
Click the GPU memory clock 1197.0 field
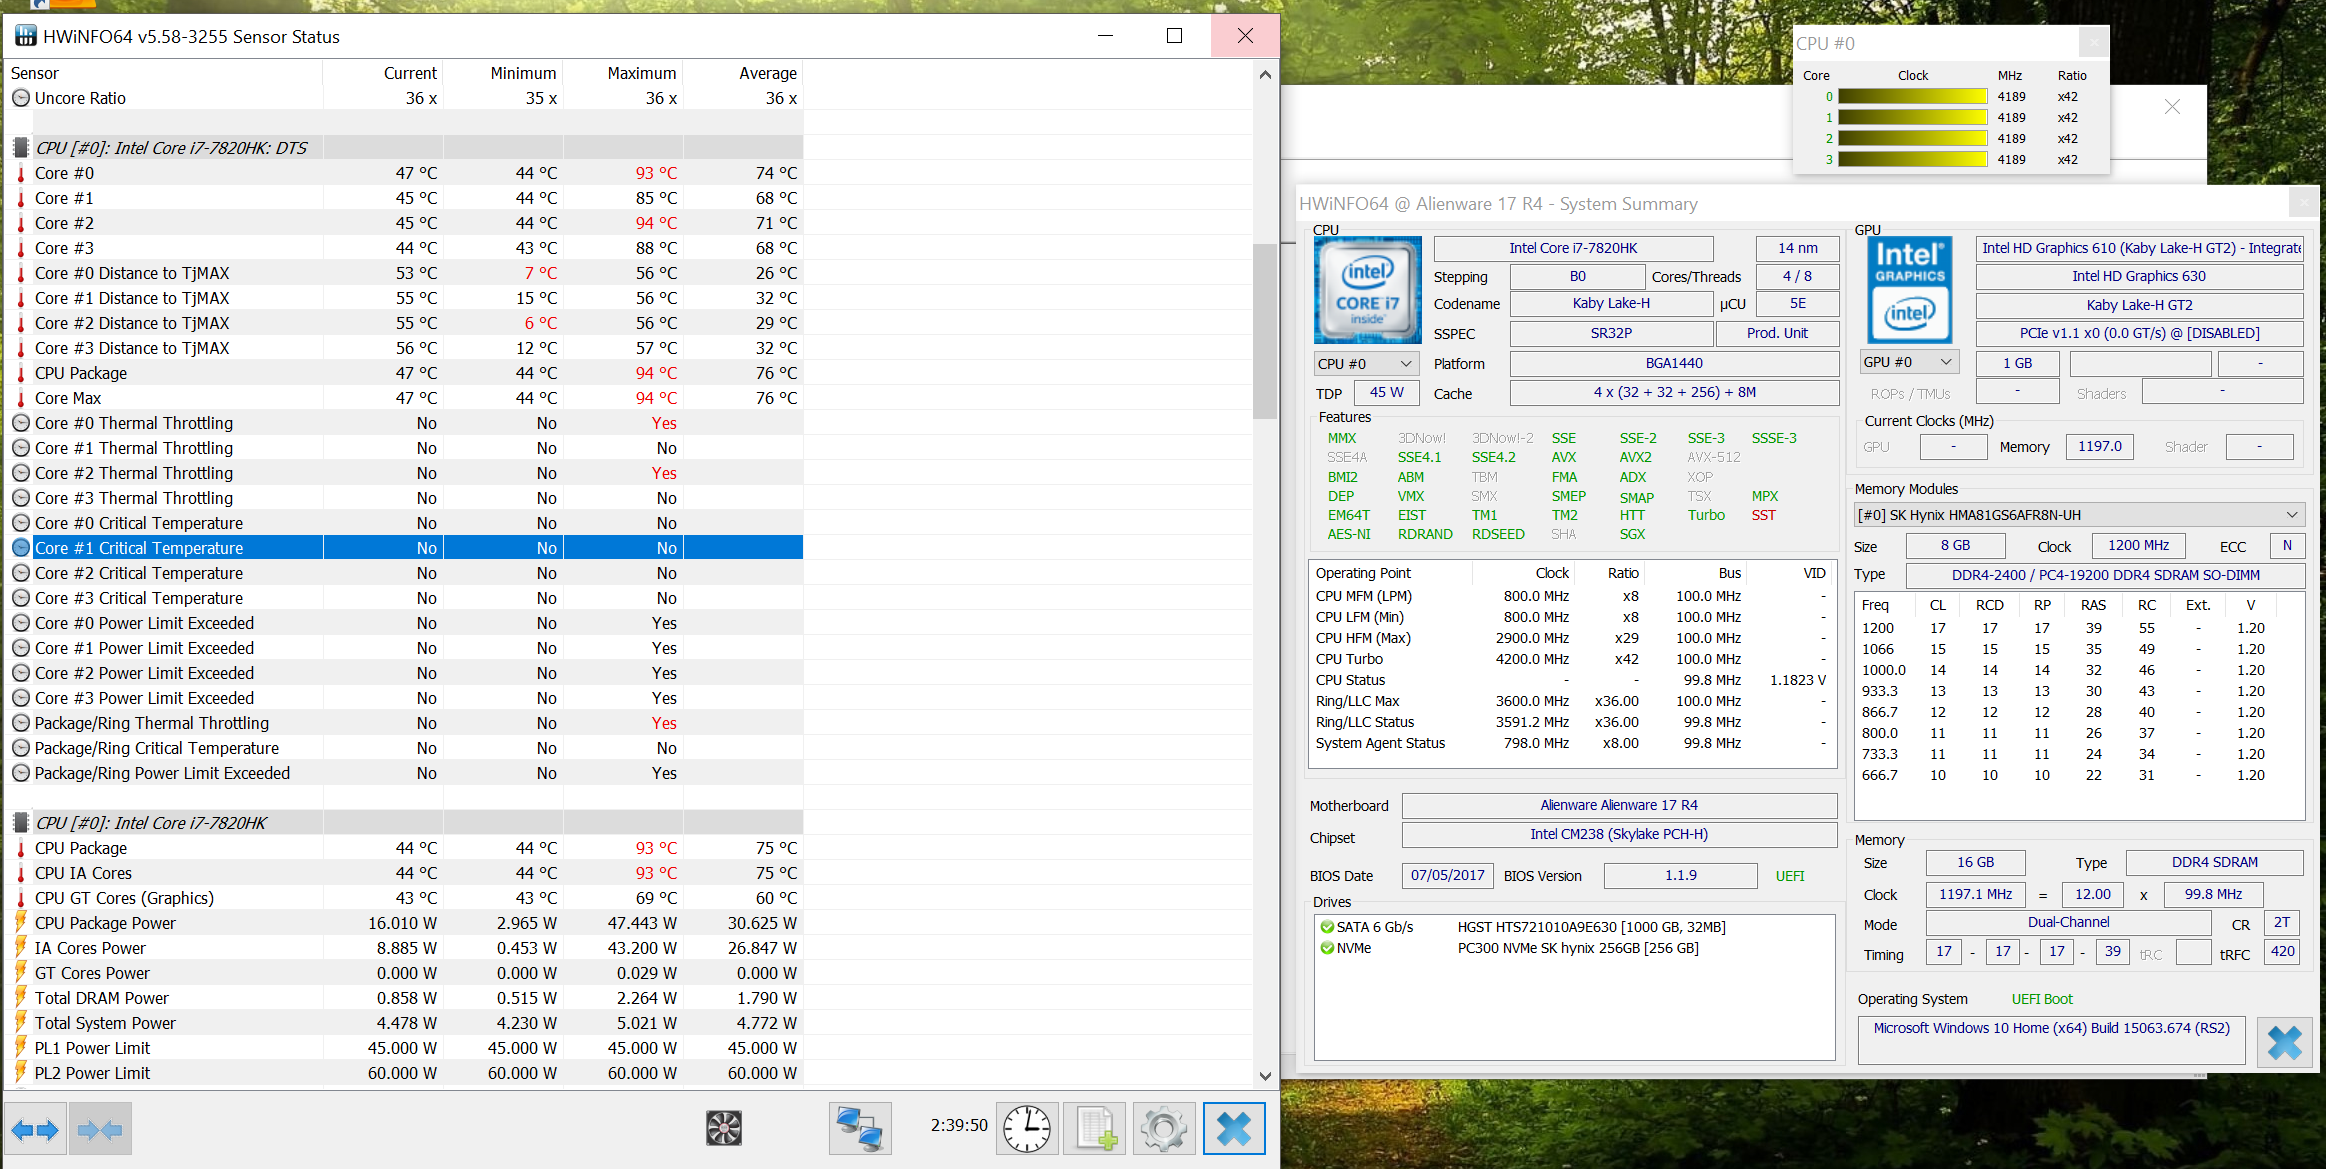coord(2099,446)
